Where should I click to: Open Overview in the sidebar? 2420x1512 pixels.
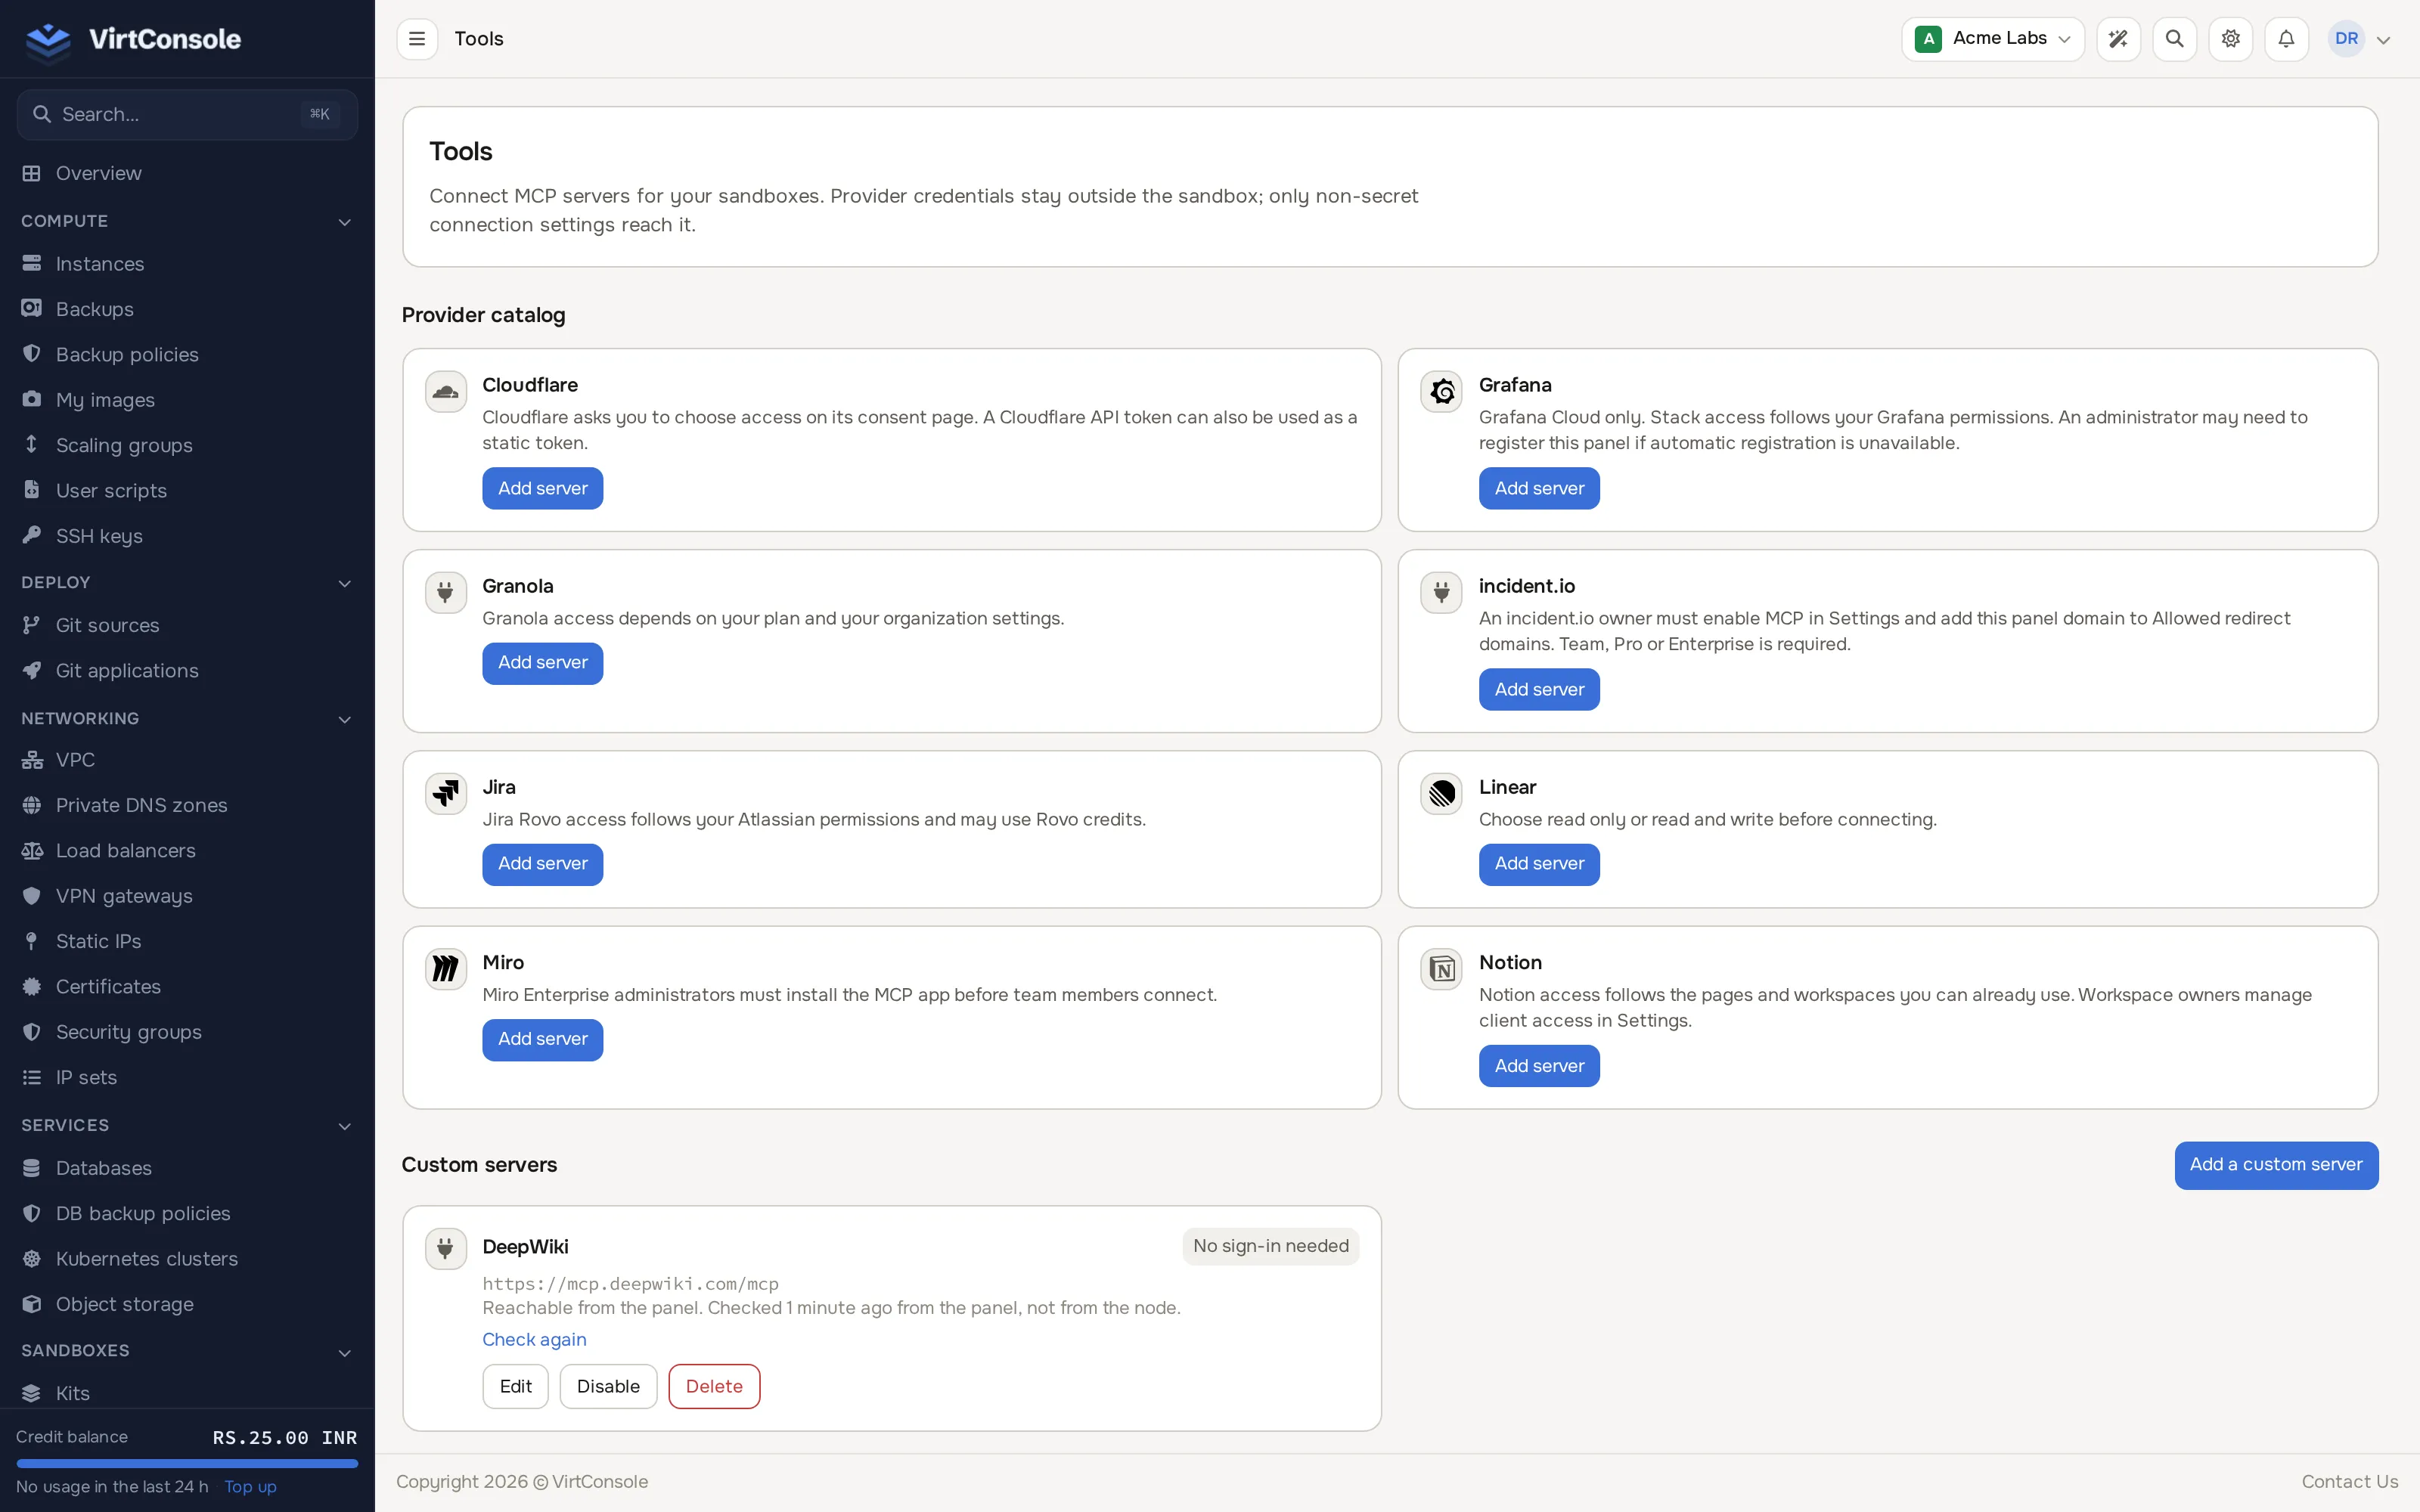[187, 173]
